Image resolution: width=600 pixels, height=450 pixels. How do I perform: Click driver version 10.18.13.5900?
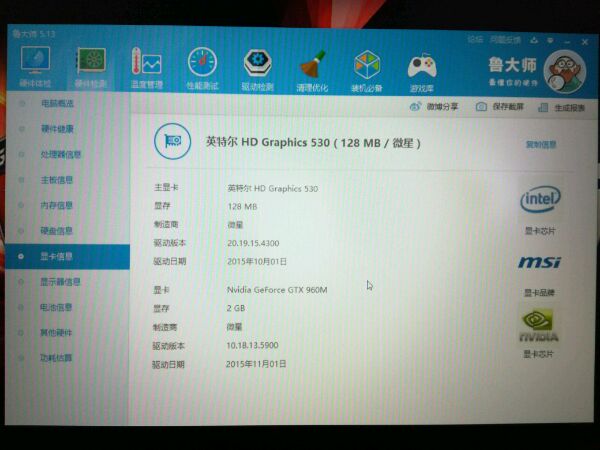tap(252, 345)
